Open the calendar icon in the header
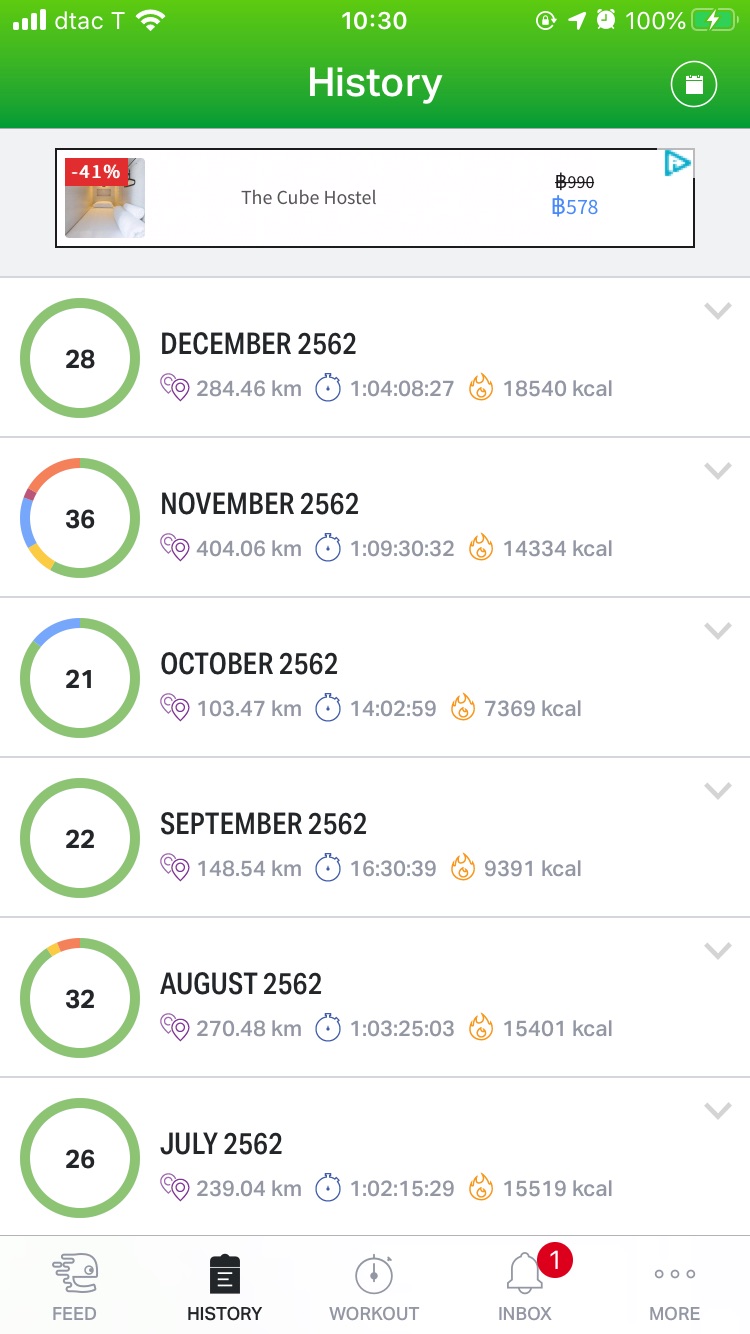Screen dimensions: 750x1334 694,85
